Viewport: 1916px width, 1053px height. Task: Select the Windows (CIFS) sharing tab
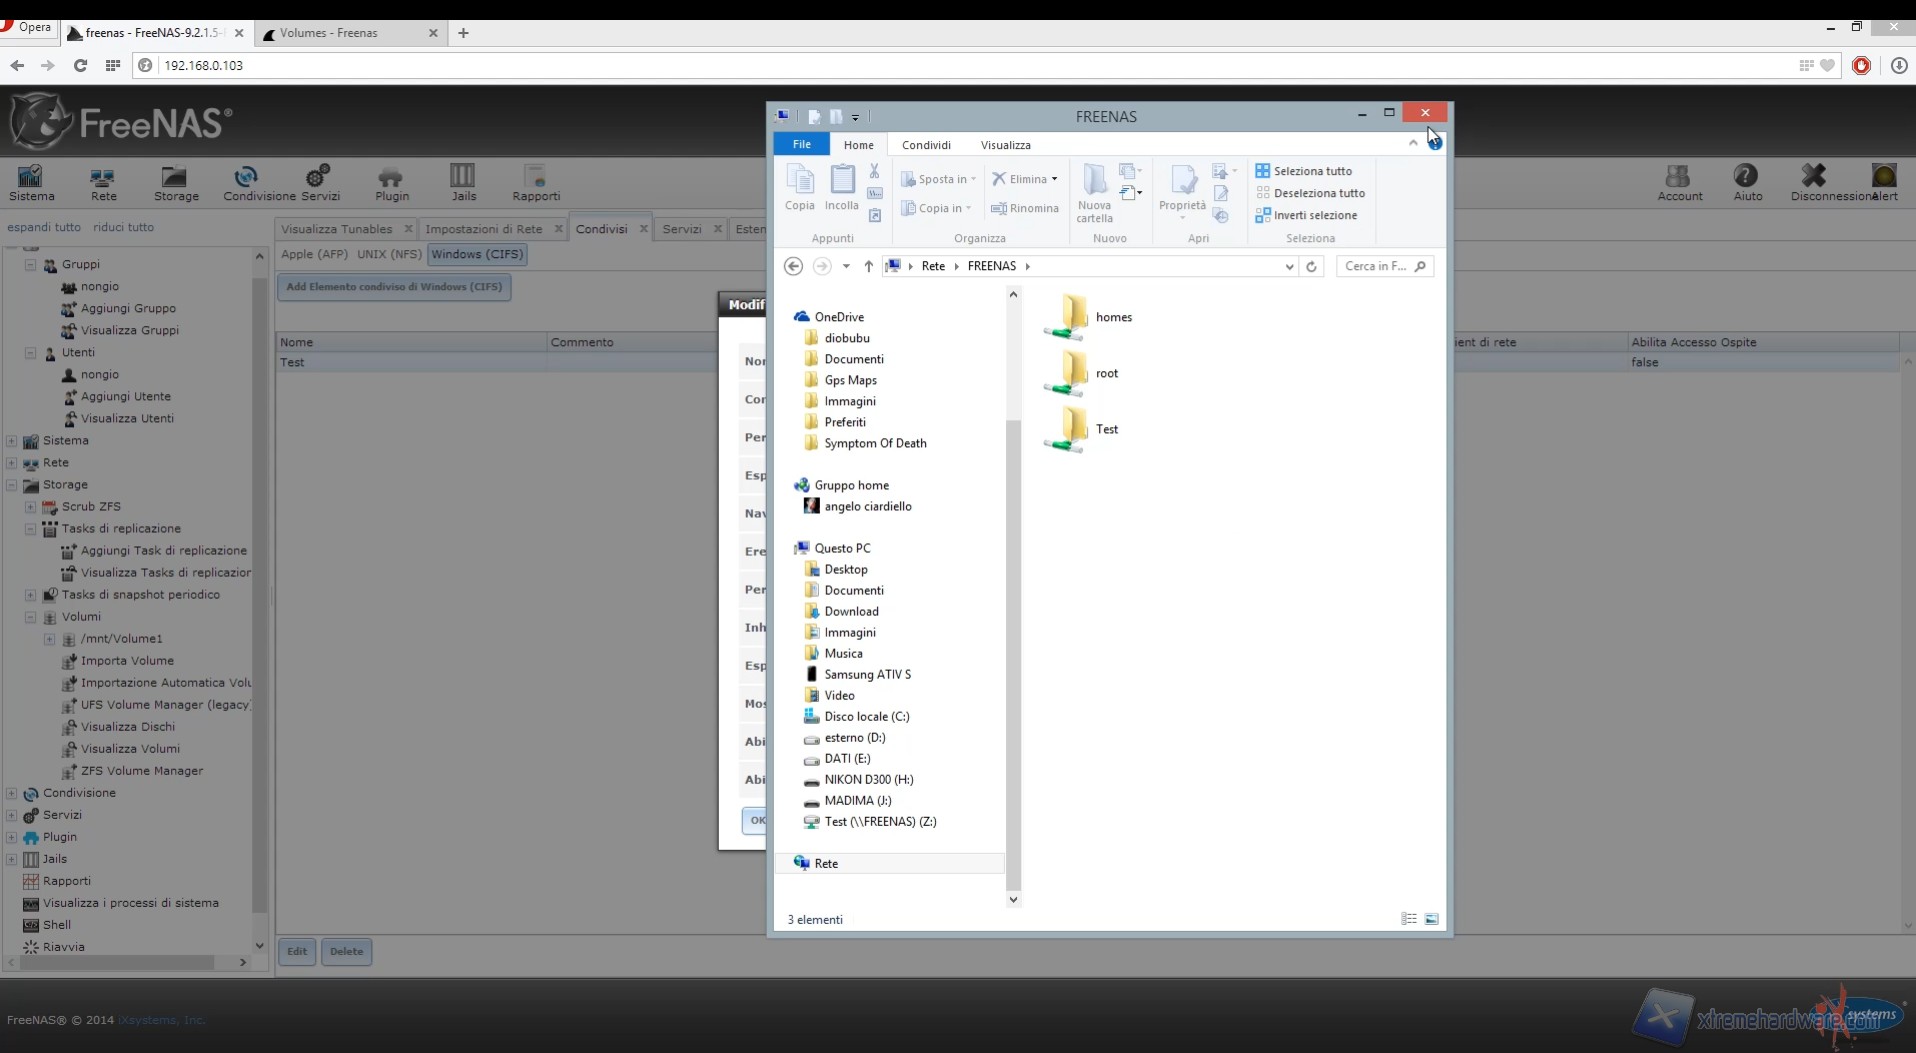coord(477,255)
